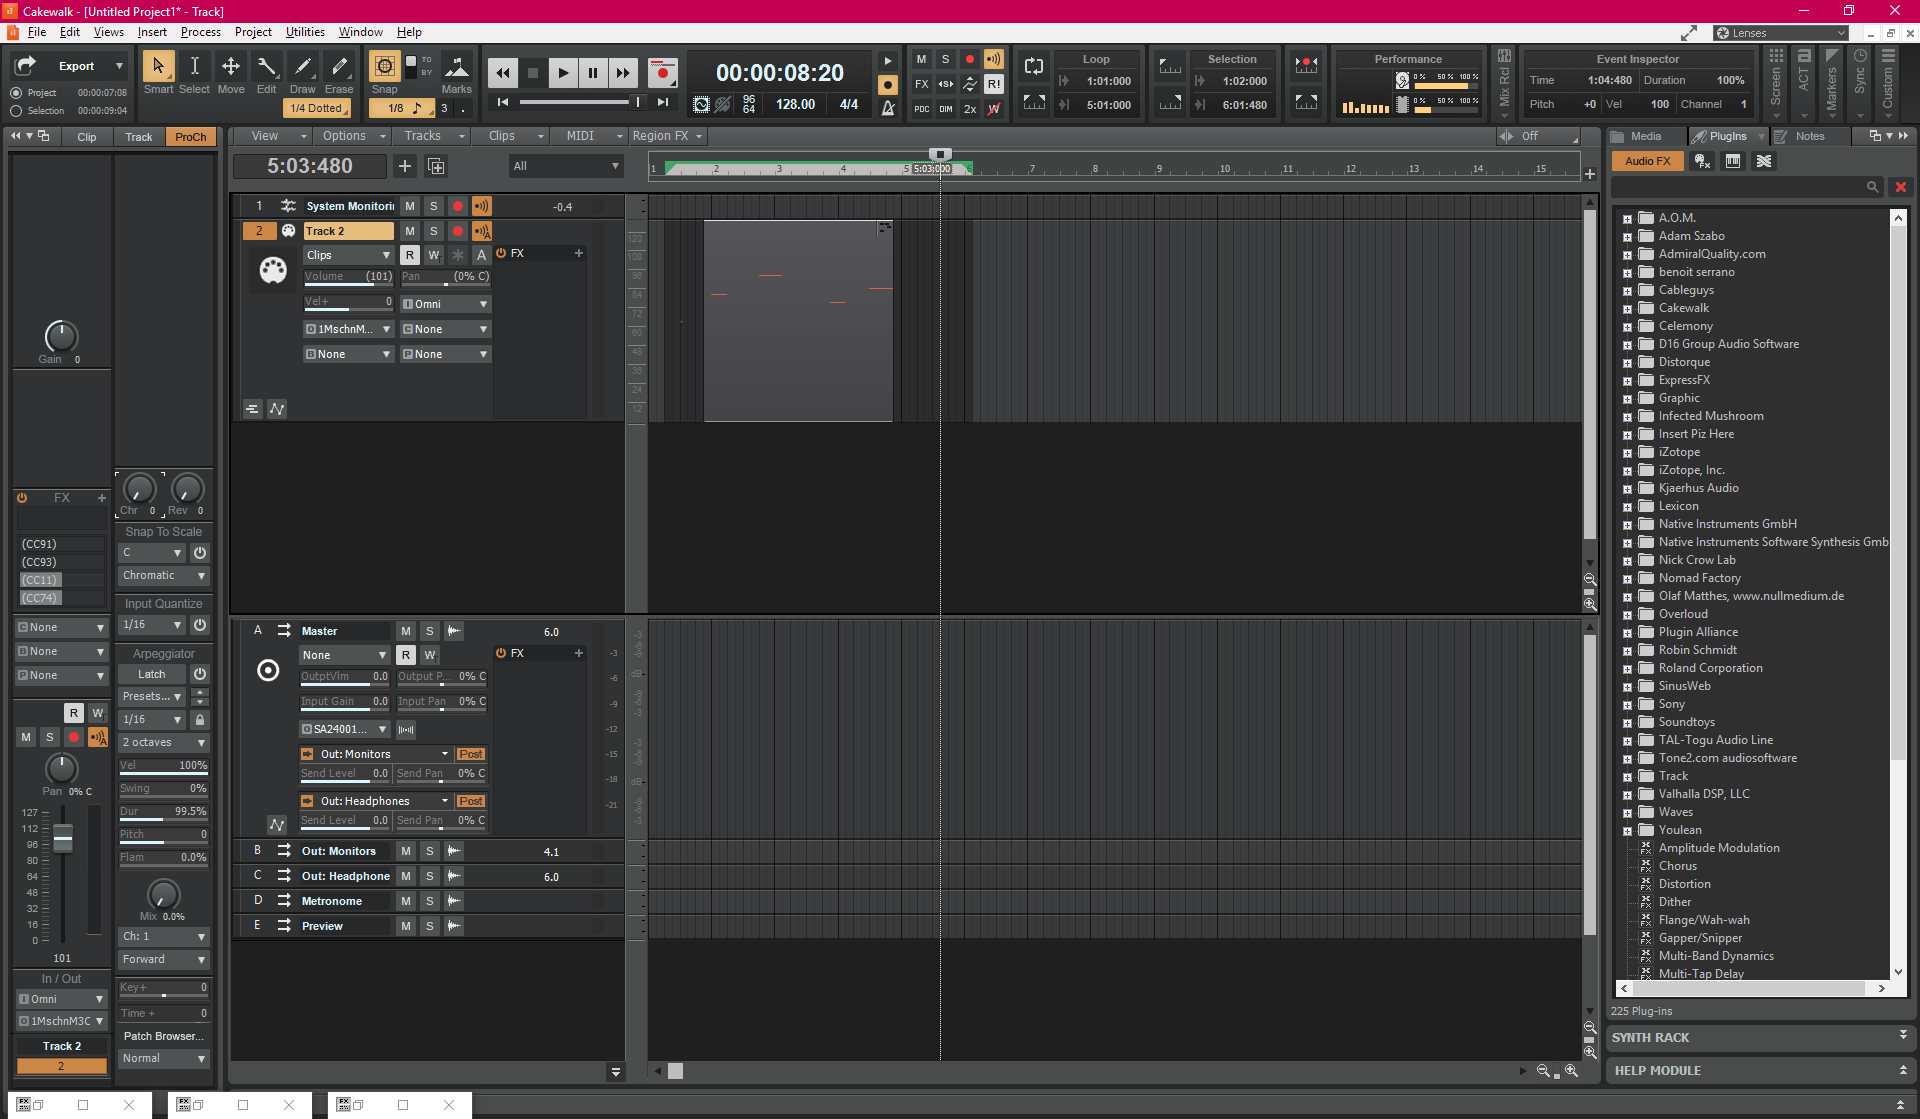Viewport: 1920px width, 1119px height.
Task: Select the Project radio button
Action: point(16,93)
